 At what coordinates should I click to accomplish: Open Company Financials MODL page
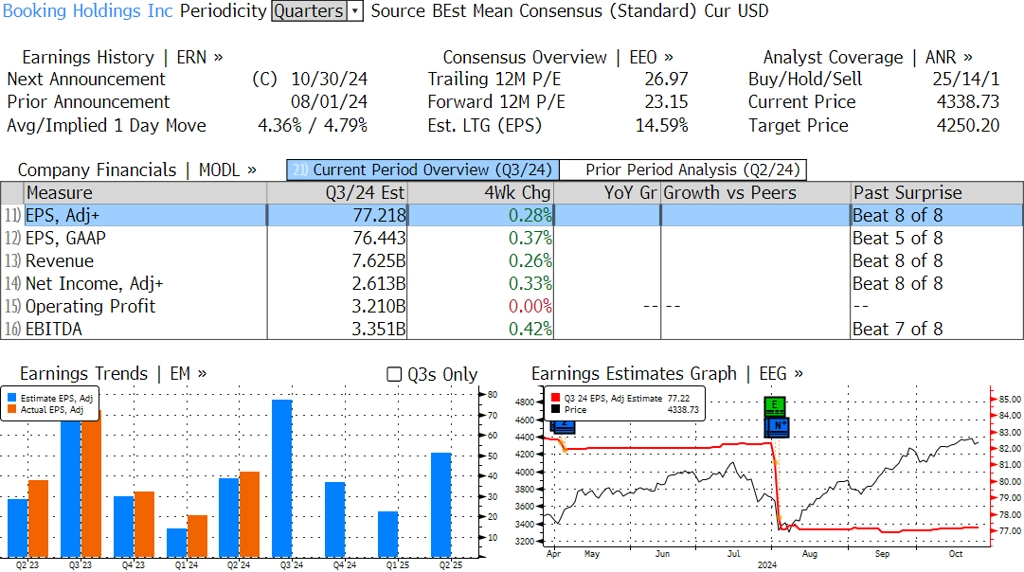click(x=137, y=170)
